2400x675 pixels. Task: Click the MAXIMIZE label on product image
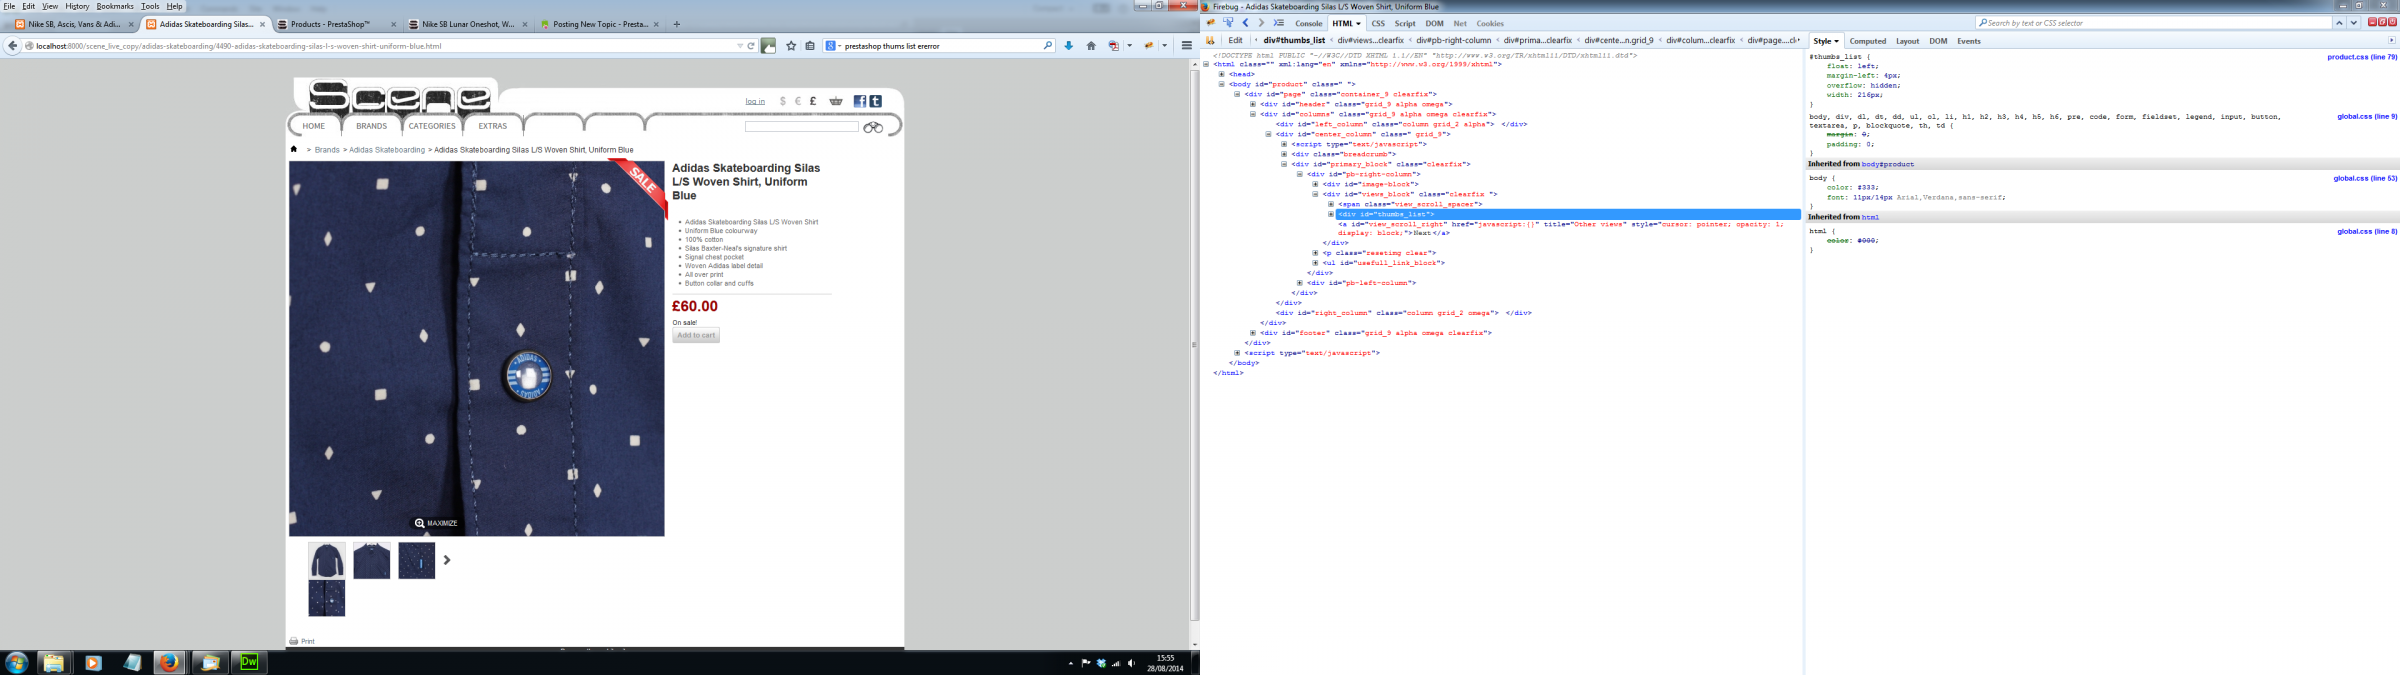pyautogui.click(x=442, y=523)
